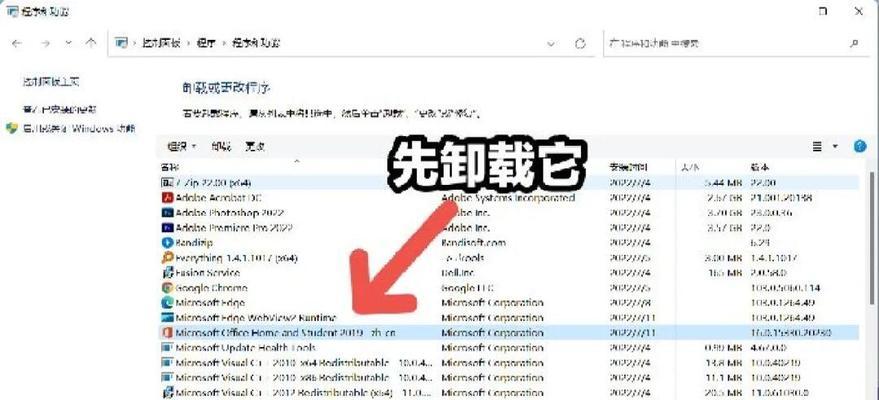Screen dimensions: 879x400
Task: Click version "103.0.5060.114"
Action: (785, 288)
